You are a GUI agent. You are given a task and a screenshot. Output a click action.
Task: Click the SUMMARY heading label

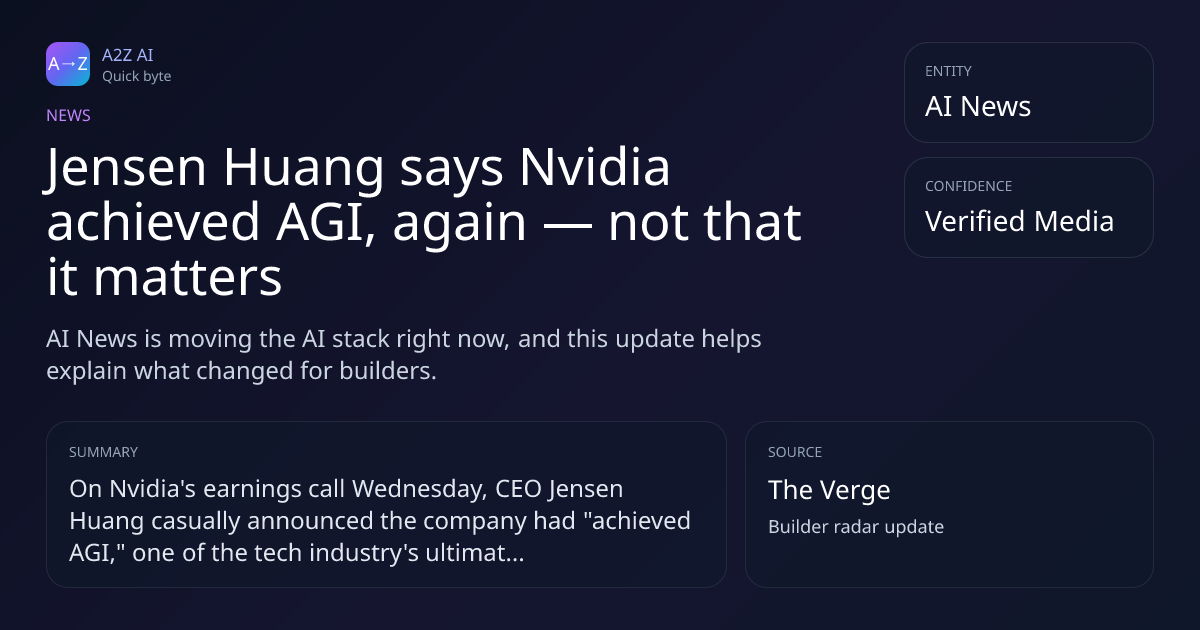click(103, 452)
